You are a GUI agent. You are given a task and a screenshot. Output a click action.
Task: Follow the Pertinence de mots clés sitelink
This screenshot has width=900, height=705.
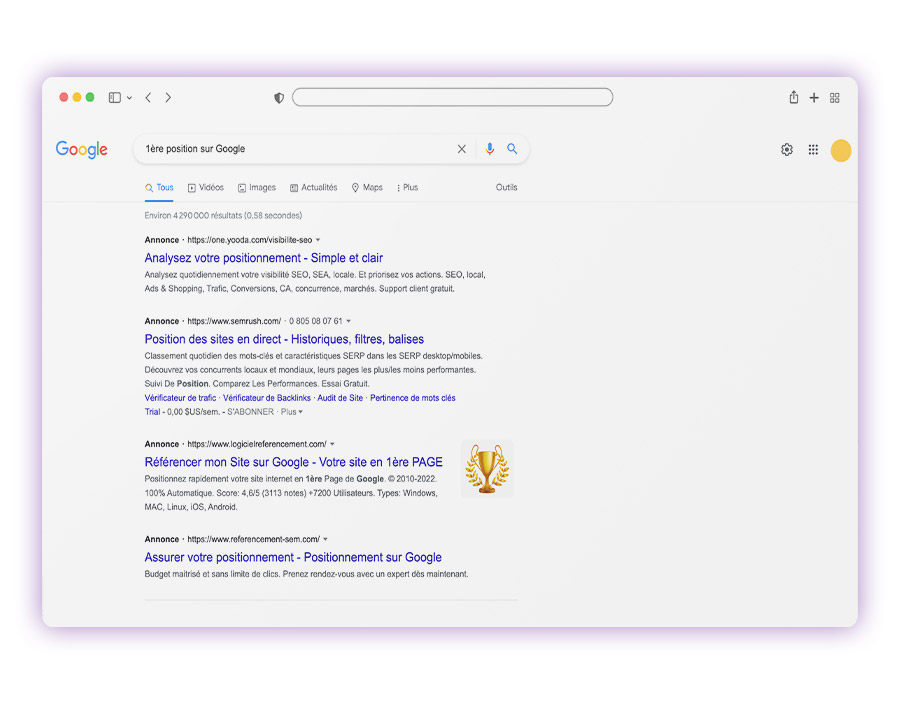(x=413, y=398)
